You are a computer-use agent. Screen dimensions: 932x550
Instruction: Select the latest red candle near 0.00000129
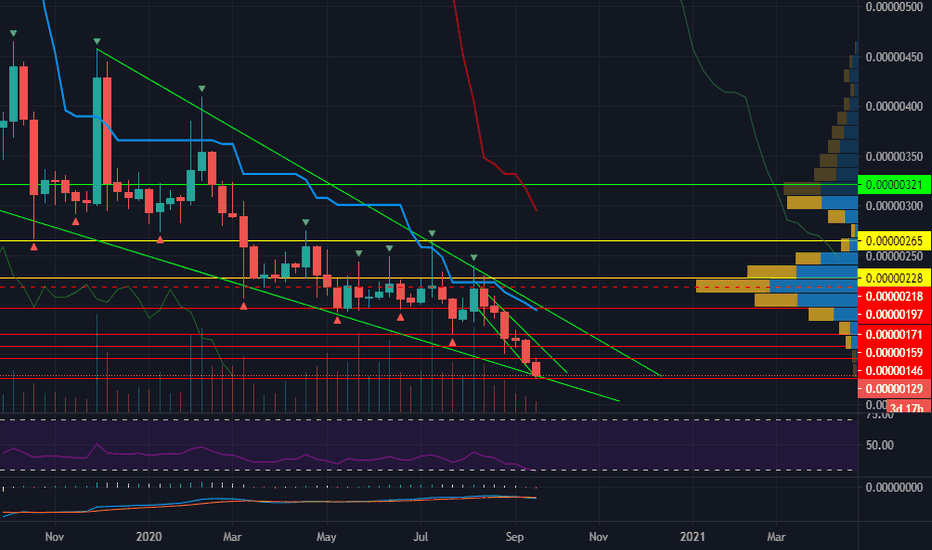(x=536, y=369)
